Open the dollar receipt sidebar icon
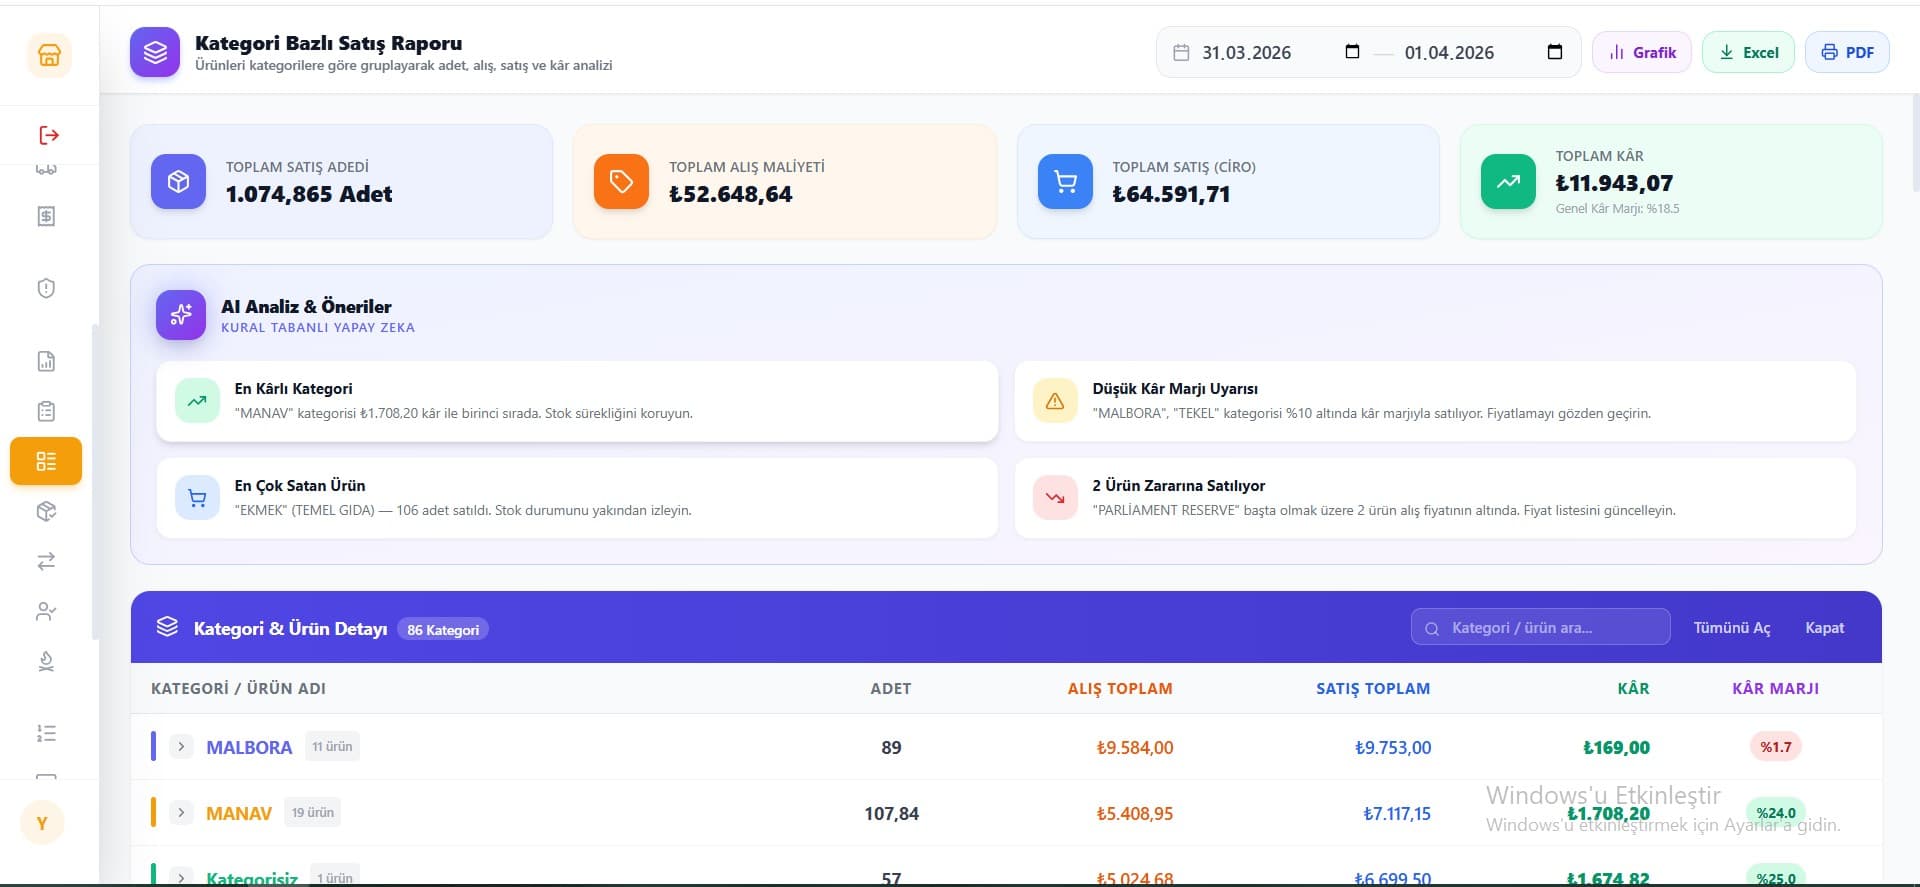The height and width of the screenshot is (887, 1920). coord(46,216)
